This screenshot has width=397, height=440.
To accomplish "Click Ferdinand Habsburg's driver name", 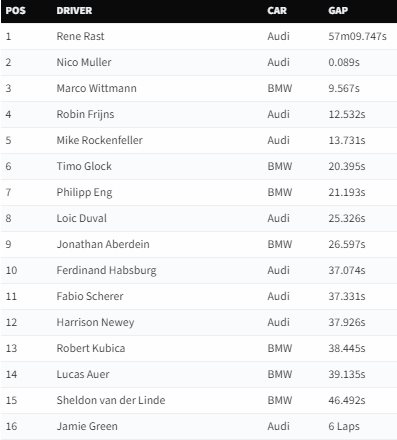I will tap(106, 270).
